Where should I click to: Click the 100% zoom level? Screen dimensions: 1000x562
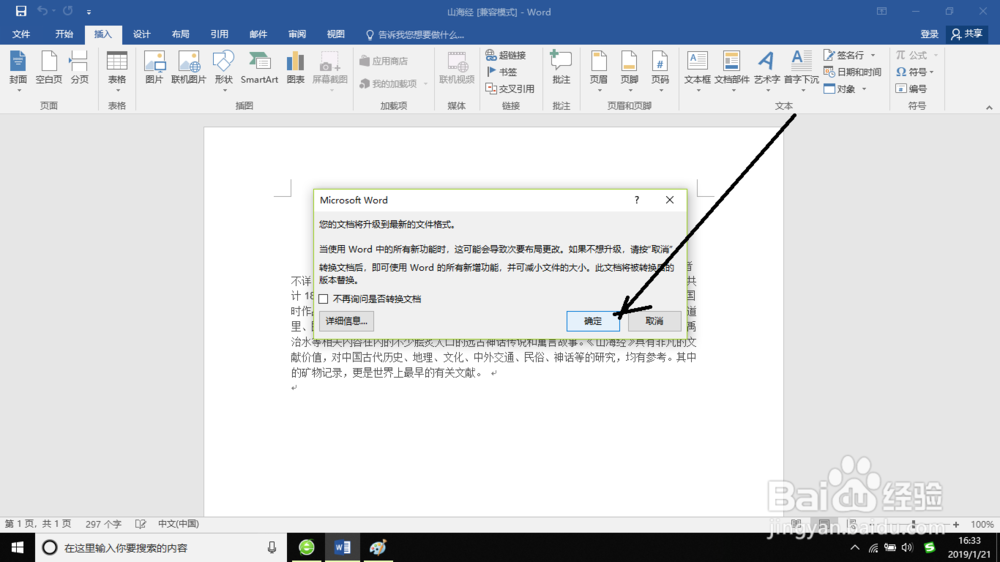(x=982, y=524)
